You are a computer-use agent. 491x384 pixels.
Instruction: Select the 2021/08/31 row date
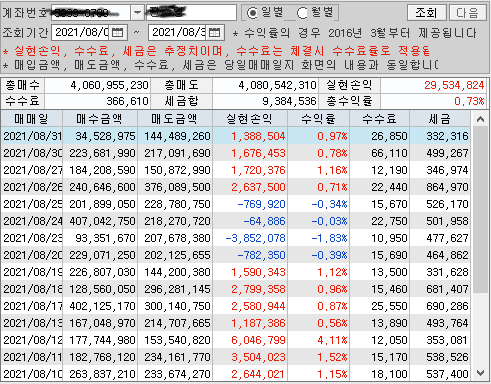pos(32,136)
